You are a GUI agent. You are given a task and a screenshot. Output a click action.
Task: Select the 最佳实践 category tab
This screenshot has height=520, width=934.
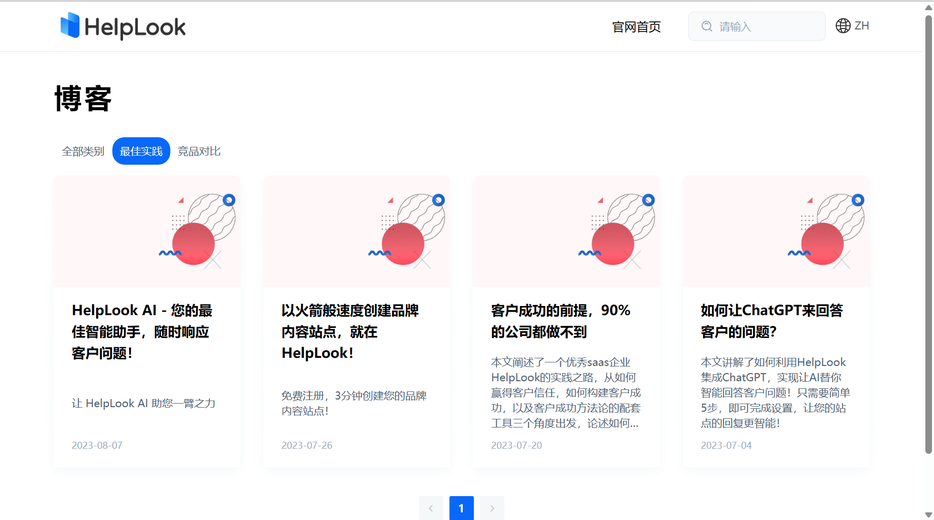coord(141,151)
